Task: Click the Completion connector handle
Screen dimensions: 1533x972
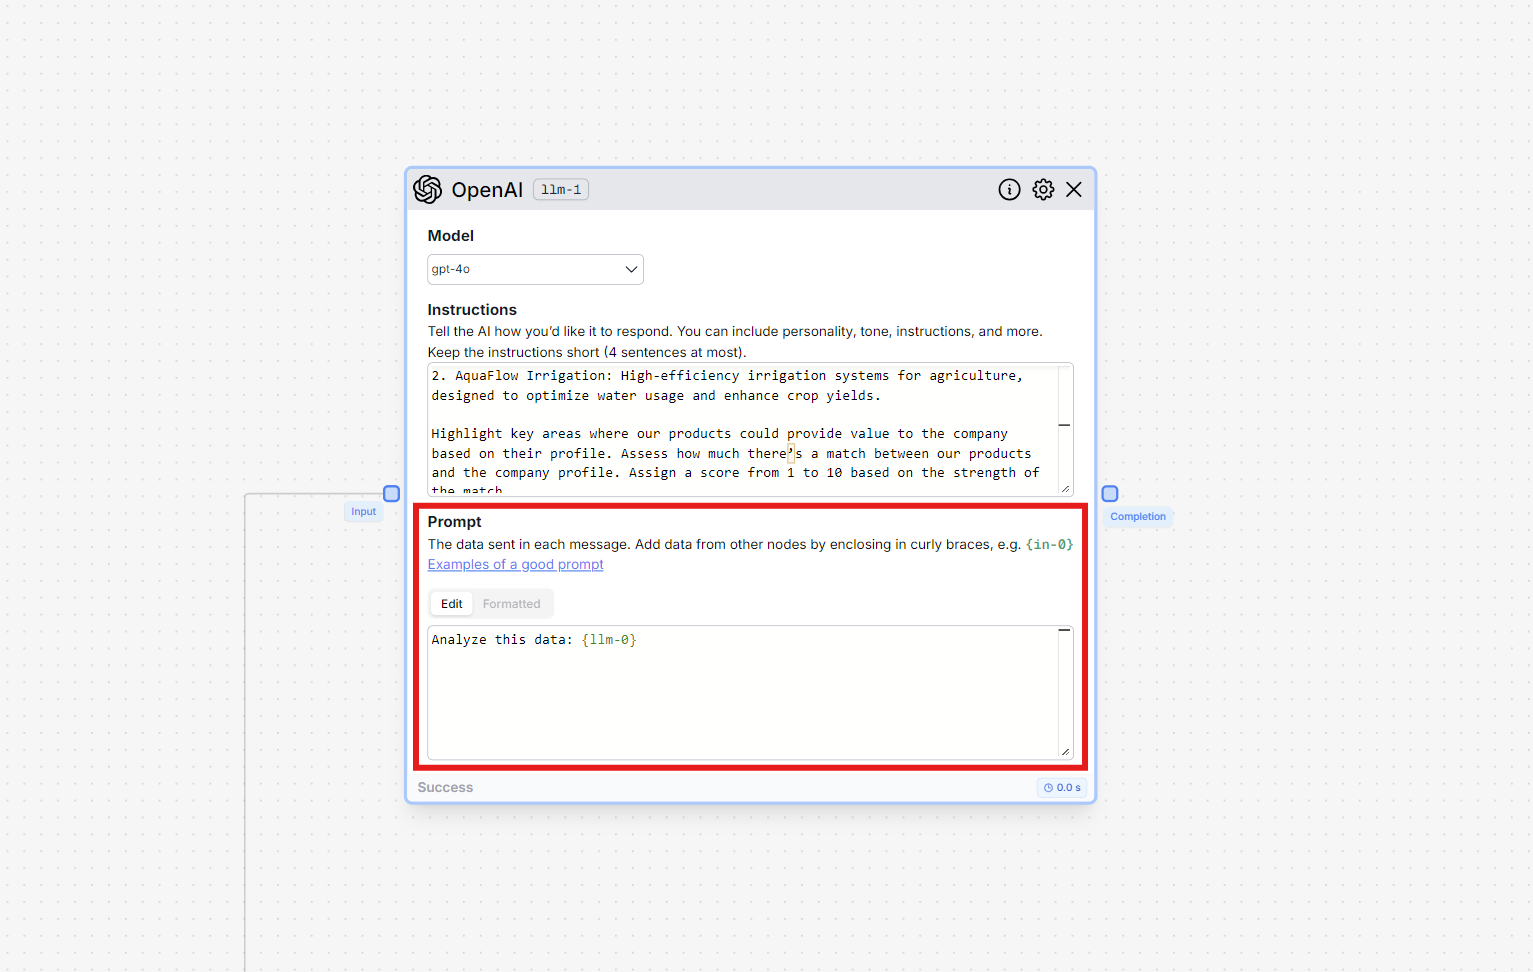Action: pos(1110,494)
